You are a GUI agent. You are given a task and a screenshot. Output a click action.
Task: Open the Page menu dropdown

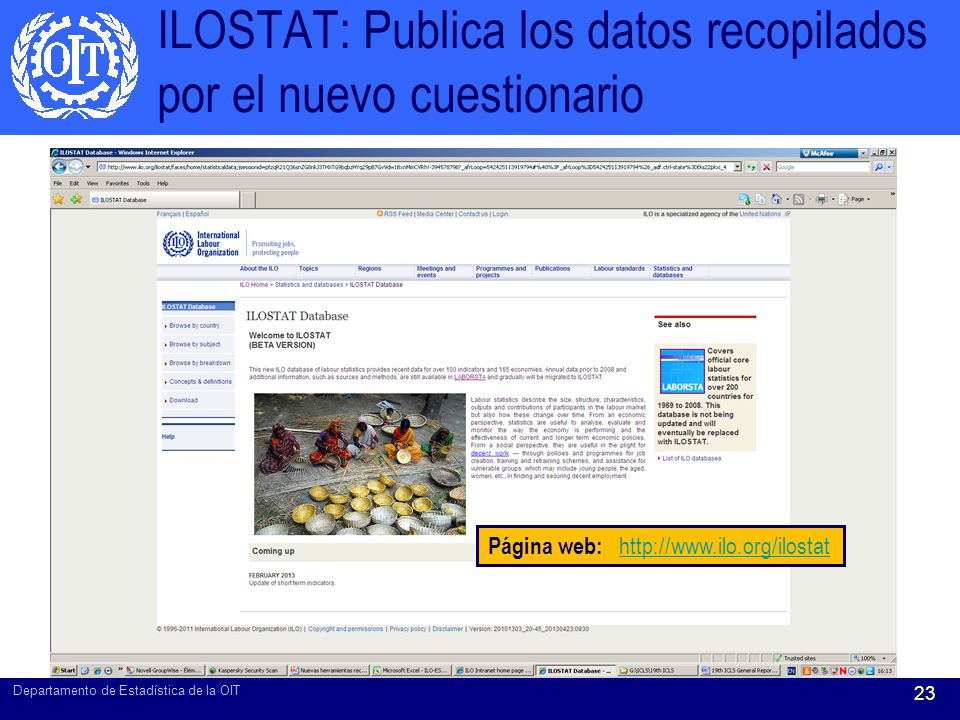tap(860, 199)
